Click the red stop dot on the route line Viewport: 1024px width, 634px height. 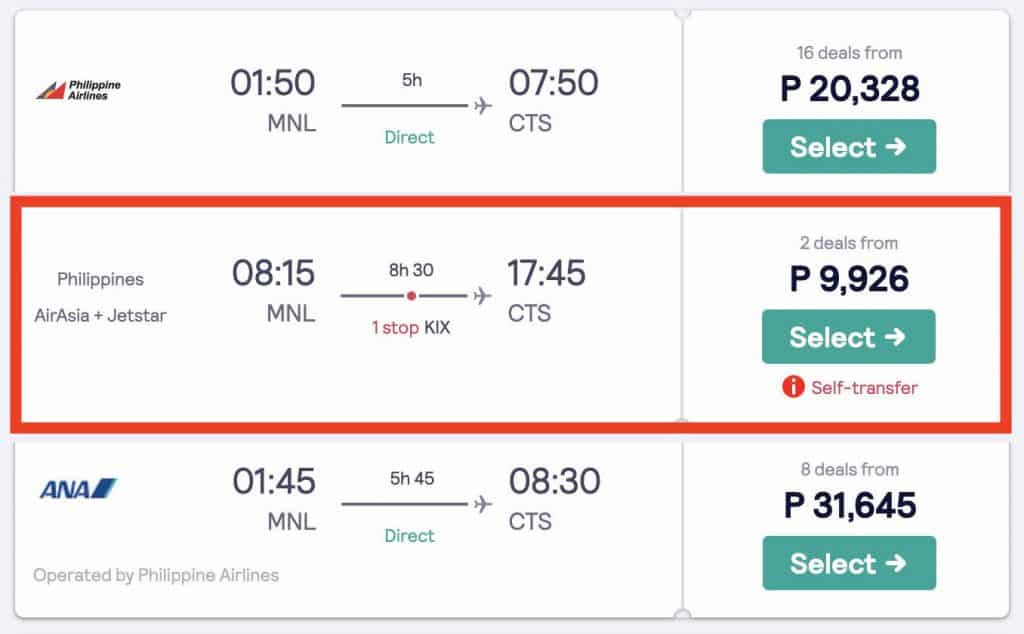pyautogui.click(x=410, y=296)
